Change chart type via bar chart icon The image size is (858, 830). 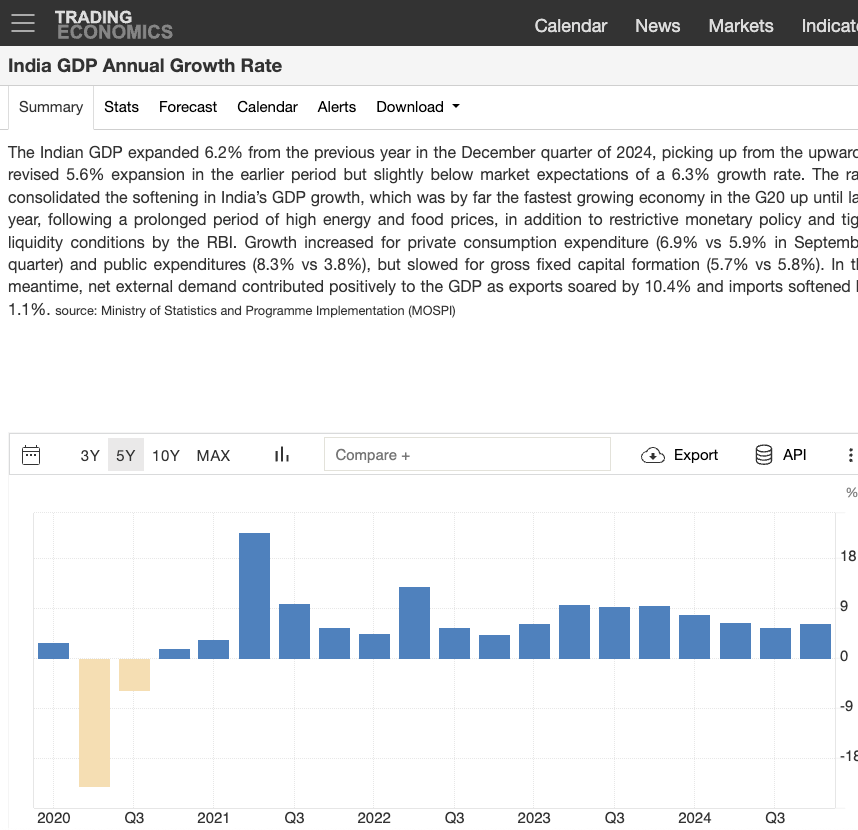point(282,455)
